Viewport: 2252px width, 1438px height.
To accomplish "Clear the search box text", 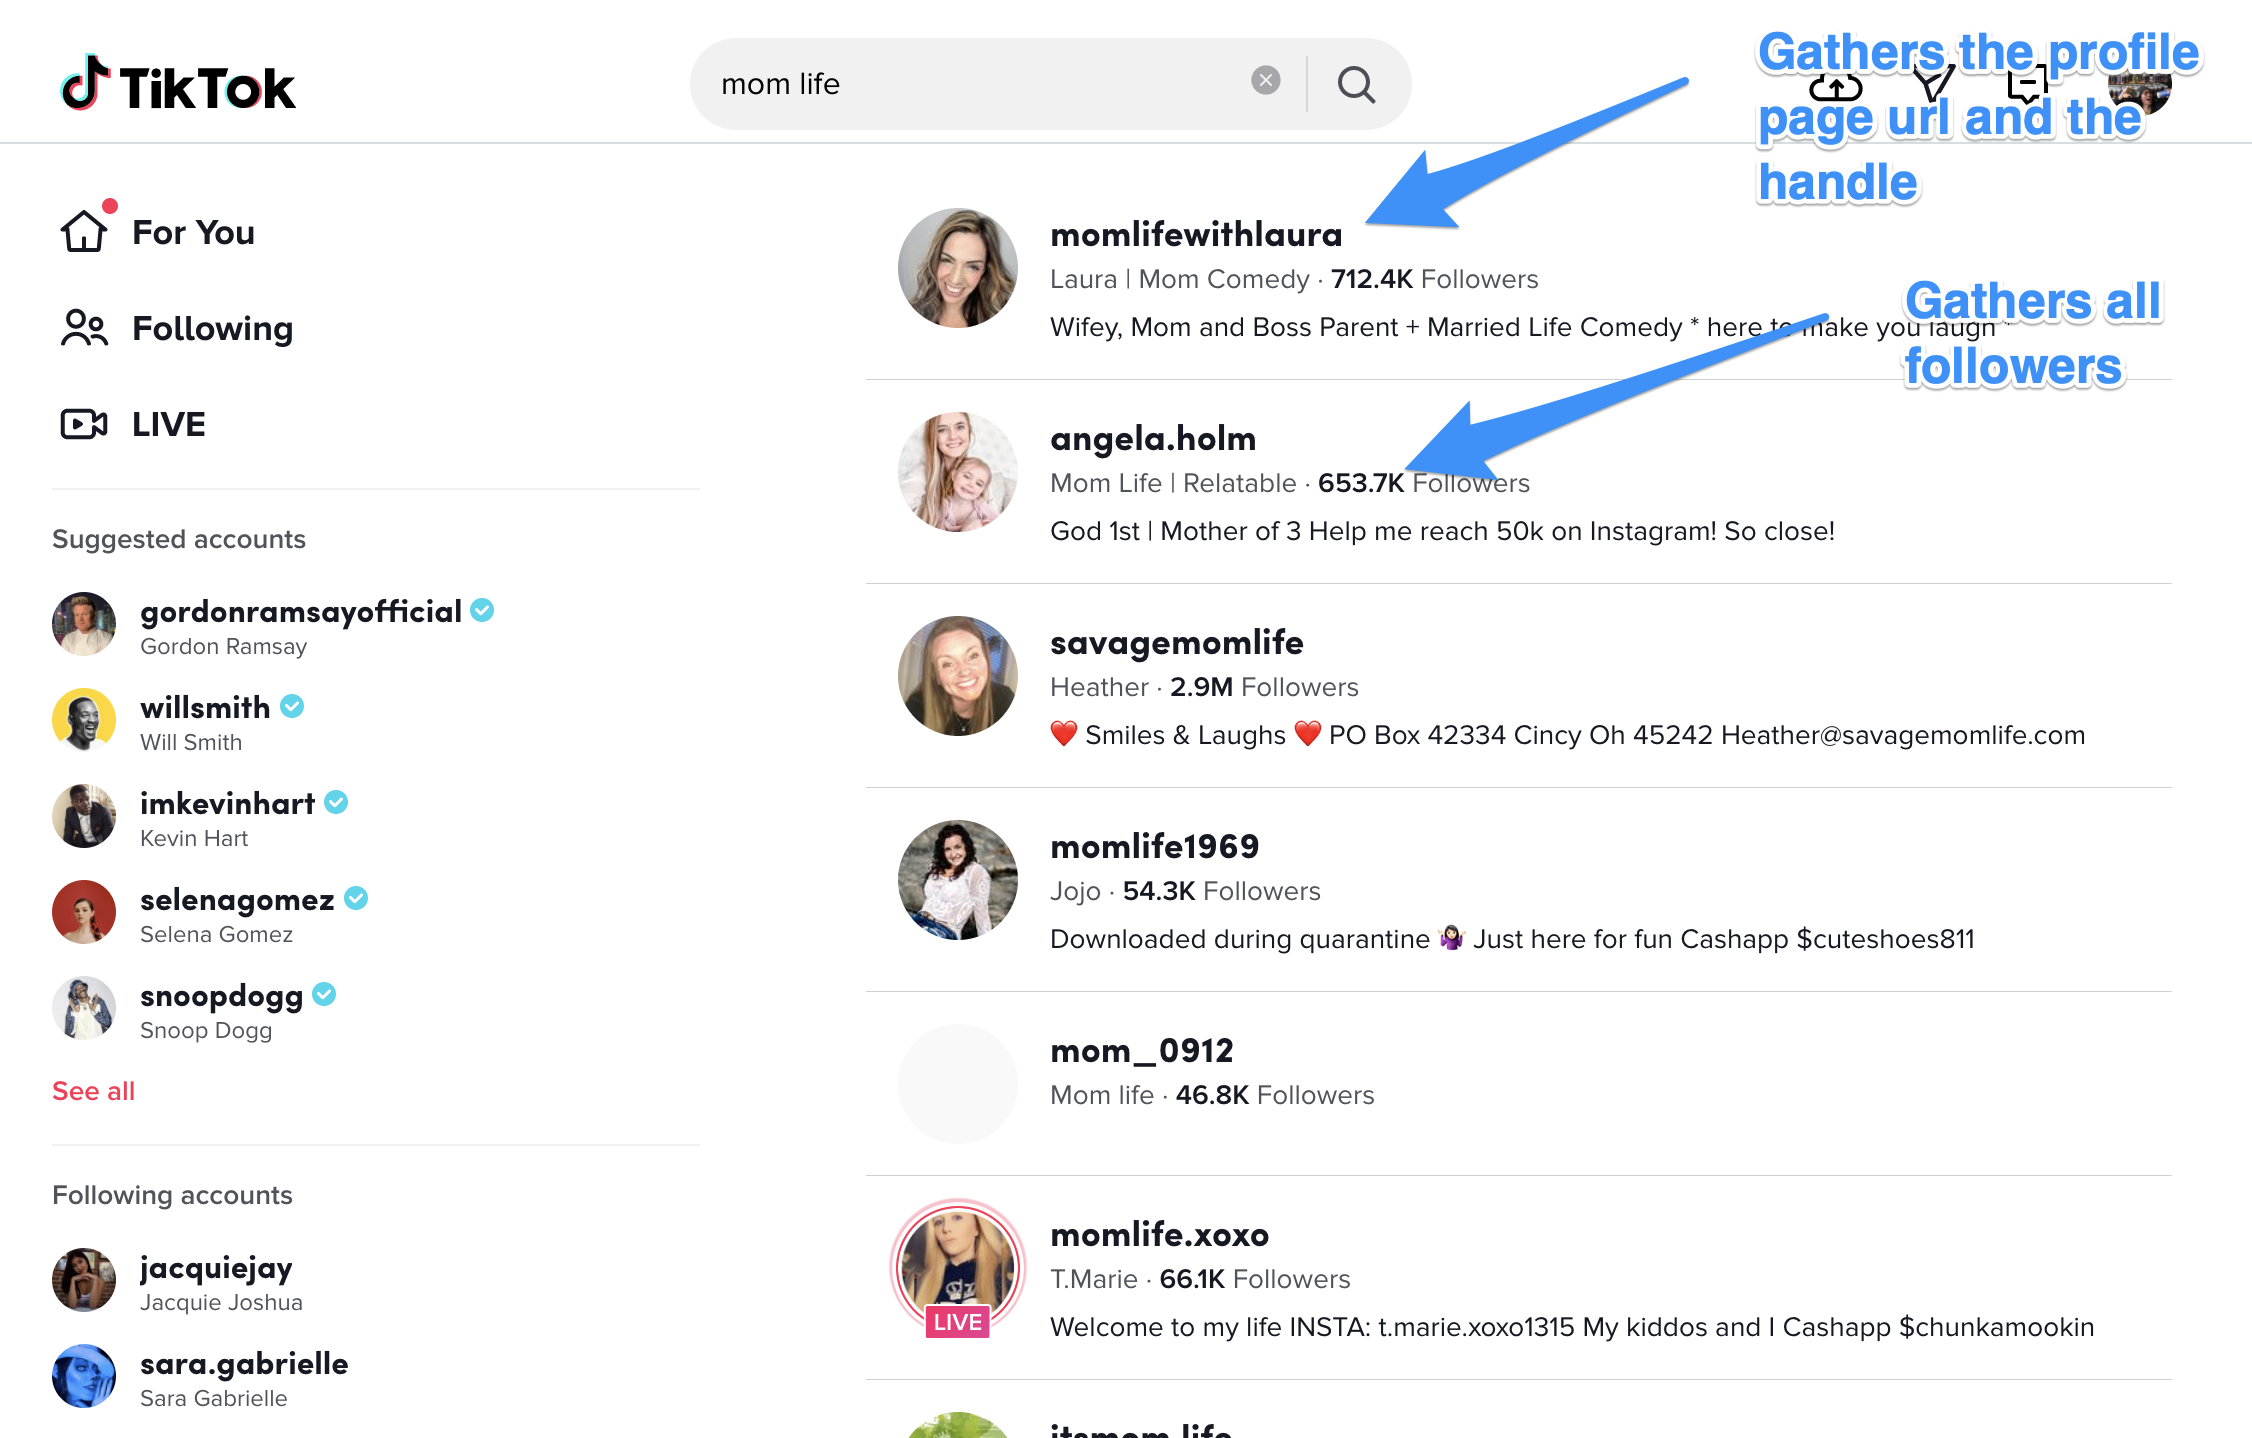I will [x=1265, y=81].
